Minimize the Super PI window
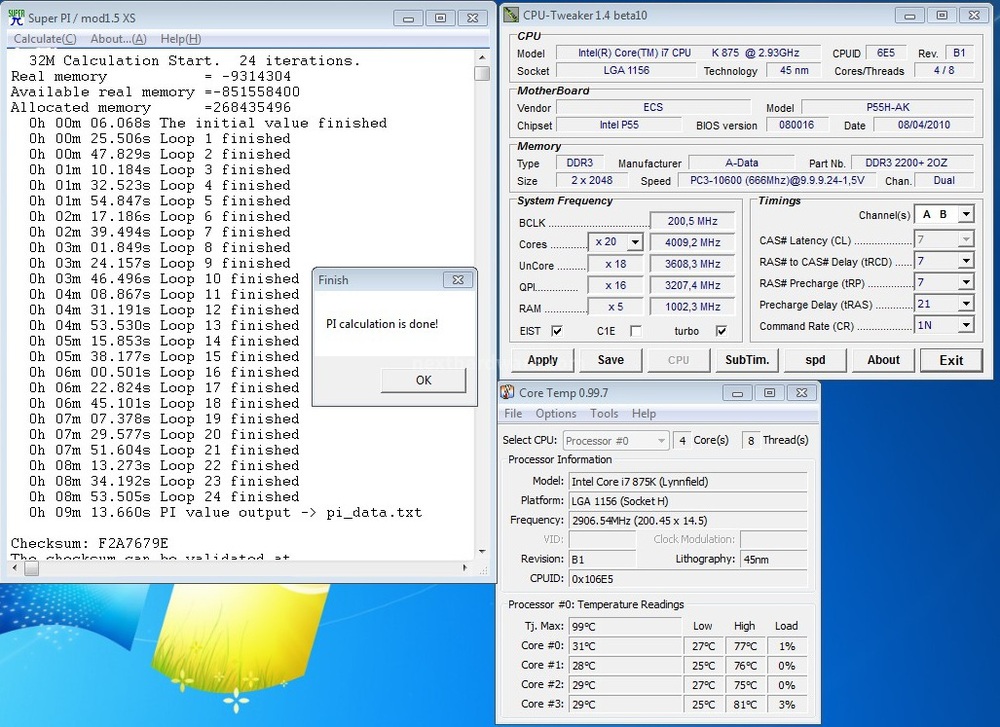The height and width of the screenshot is (727, 1000). (x=408, y=18)
